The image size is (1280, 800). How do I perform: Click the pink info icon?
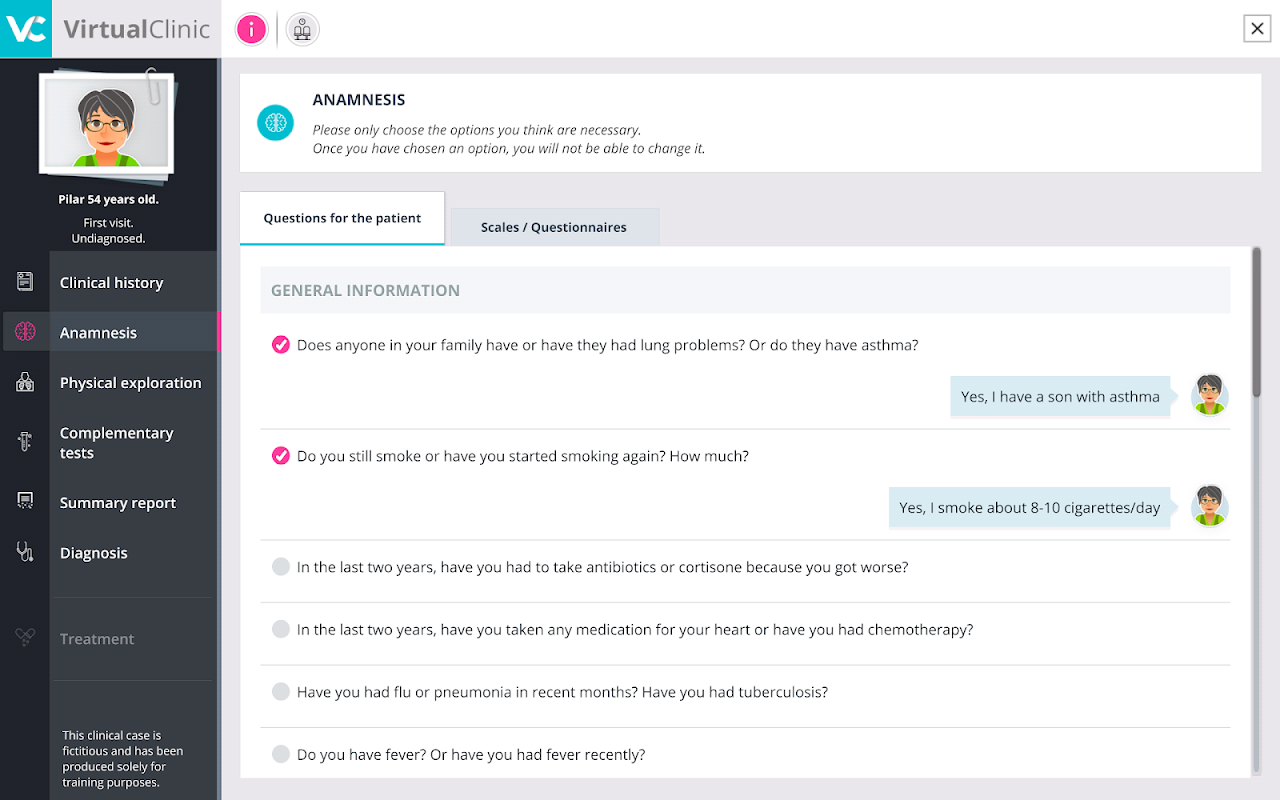(x=251, y=30)
